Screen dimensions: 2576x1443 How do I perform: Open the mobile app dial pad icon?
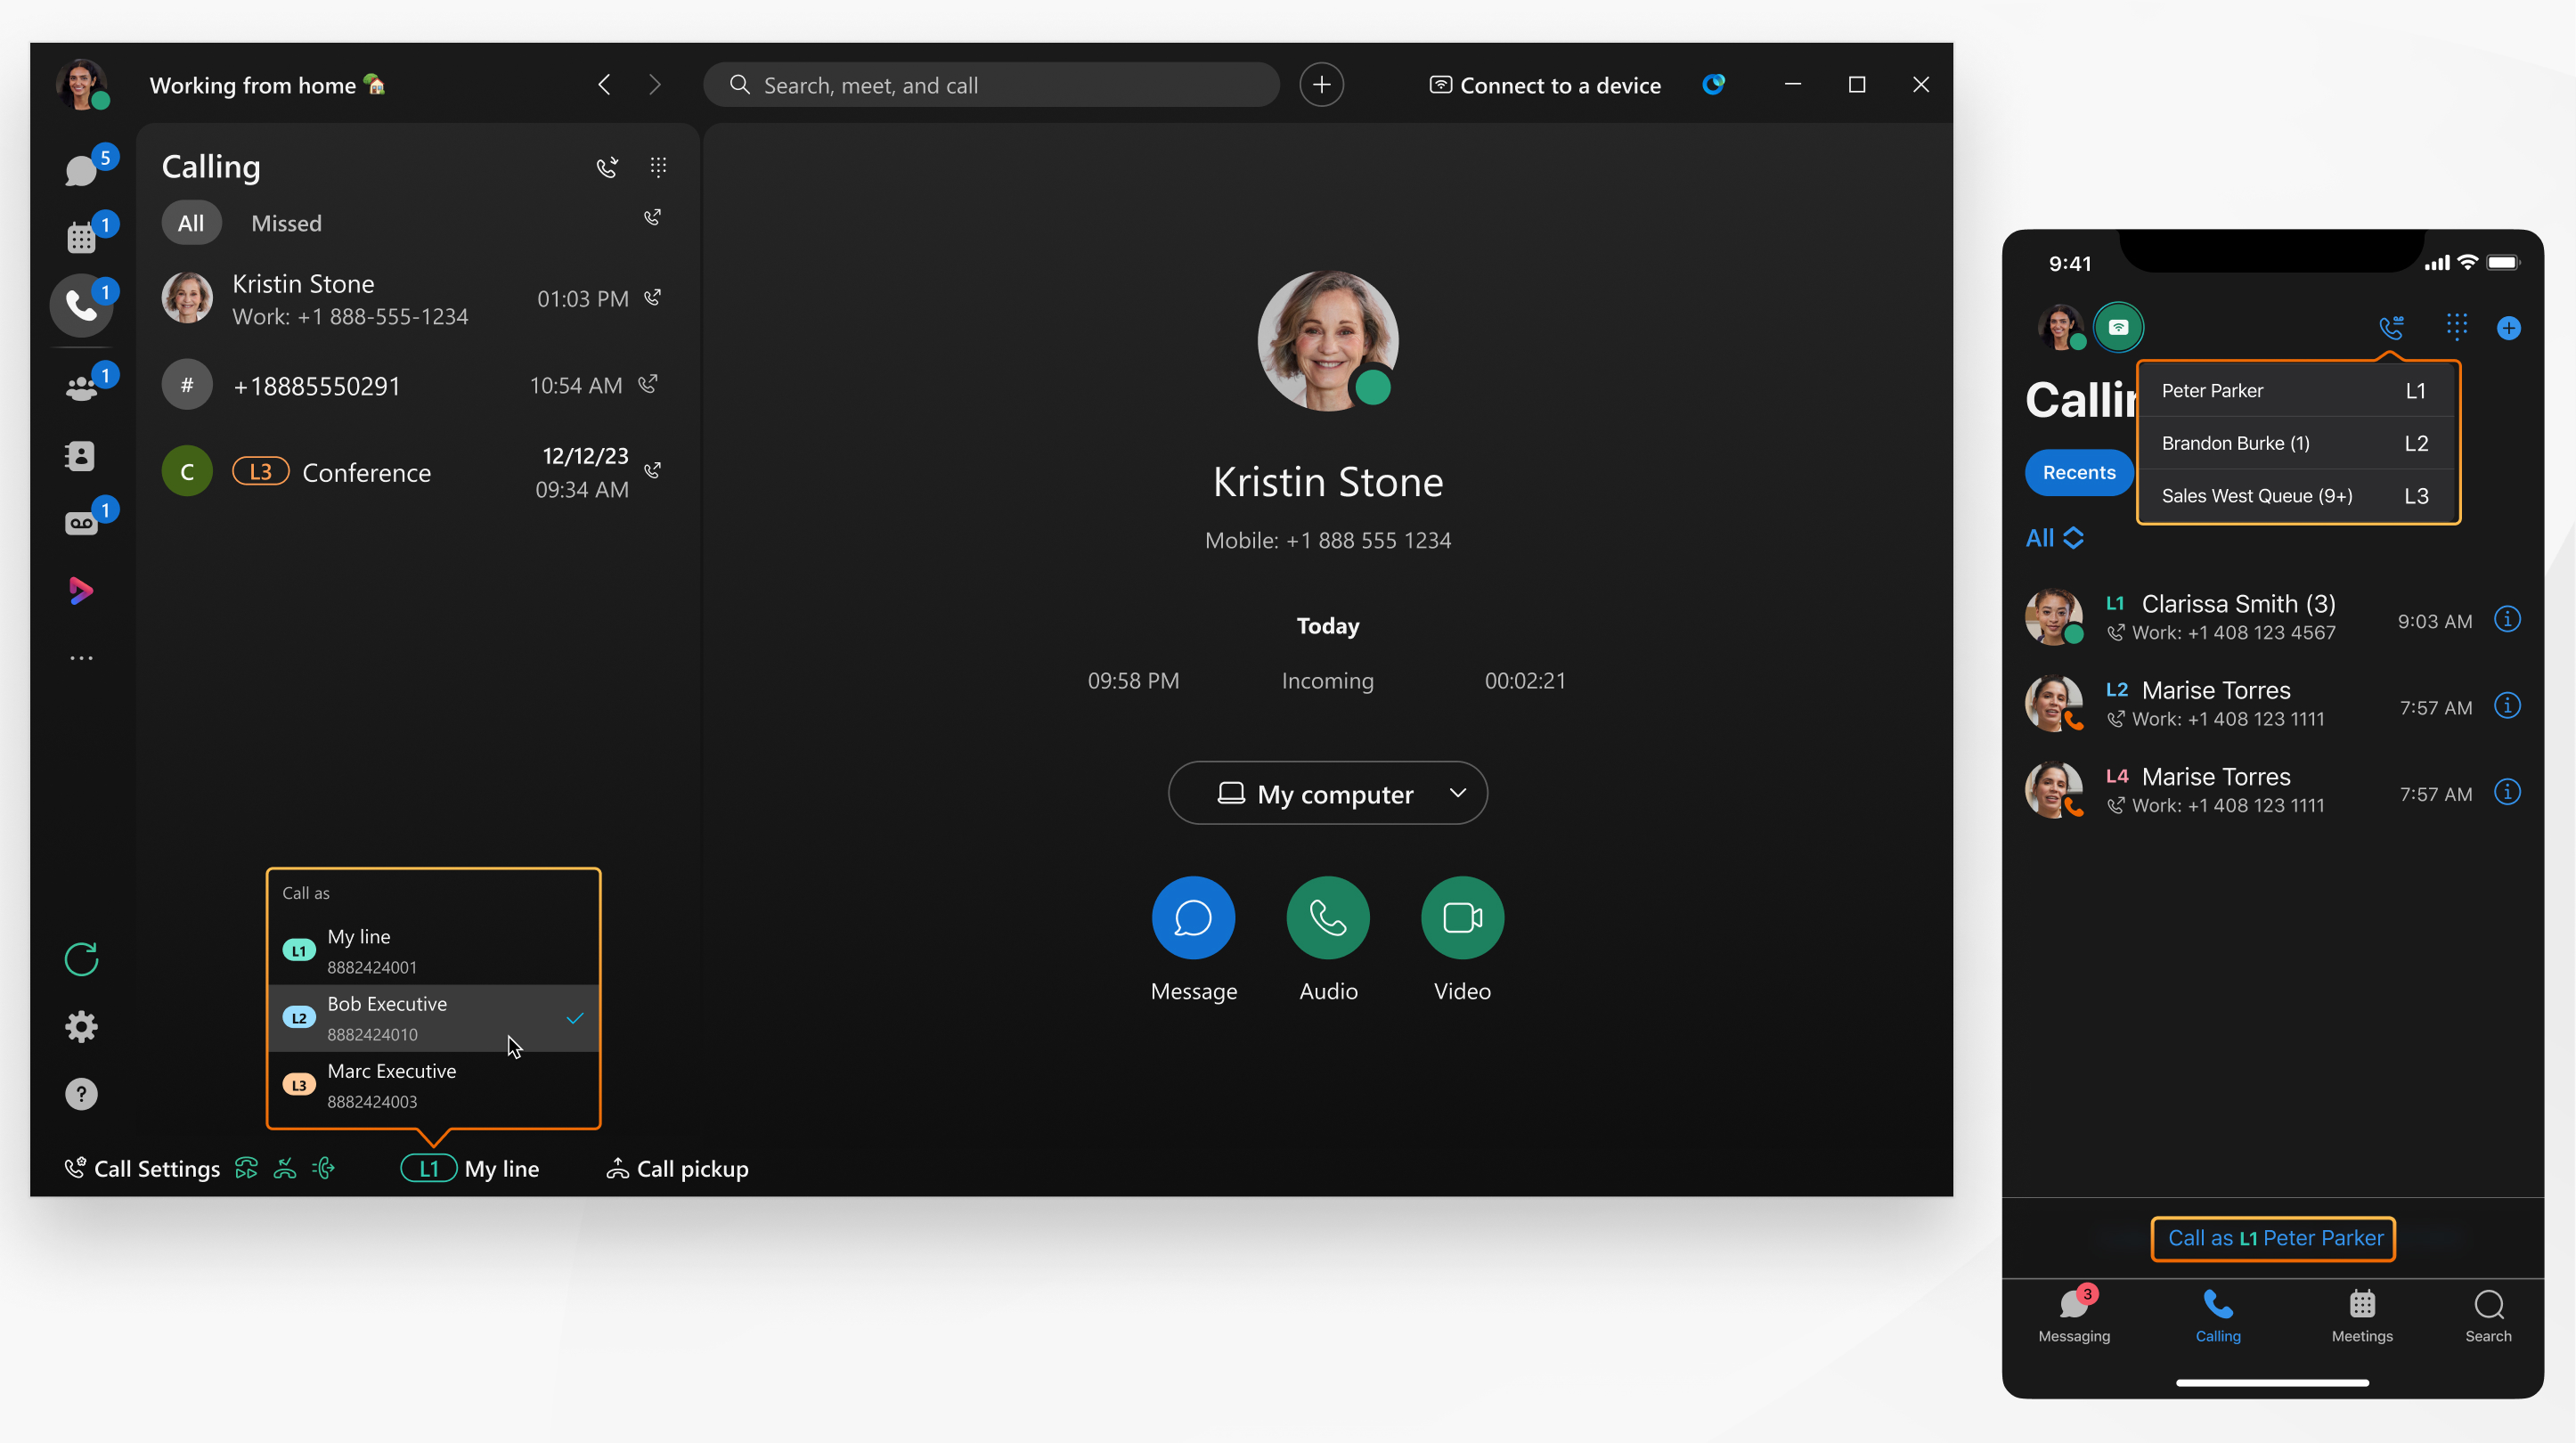[x=2456, y=327]
